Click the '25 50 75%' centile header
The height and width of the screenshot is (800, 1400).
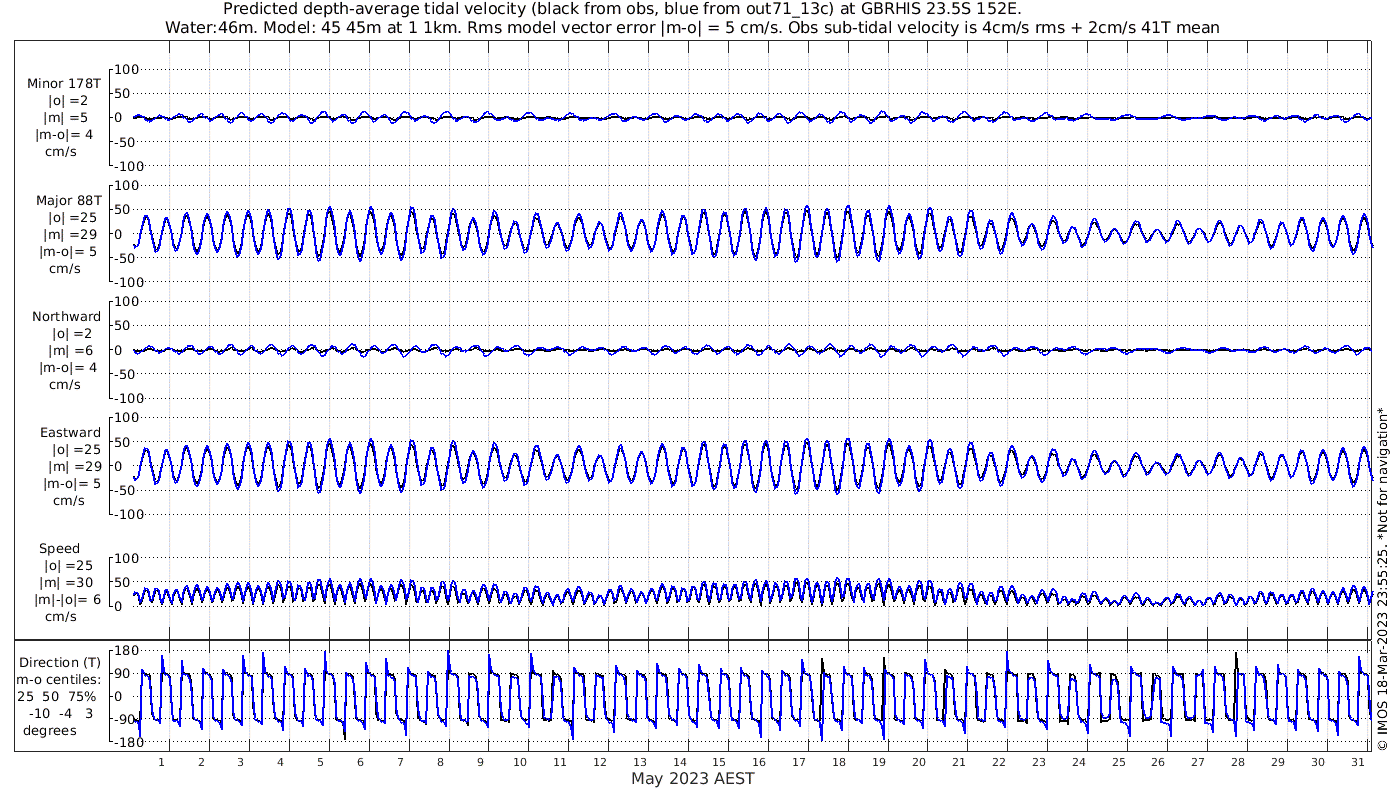pyautogui.click(x=58, y=696)
